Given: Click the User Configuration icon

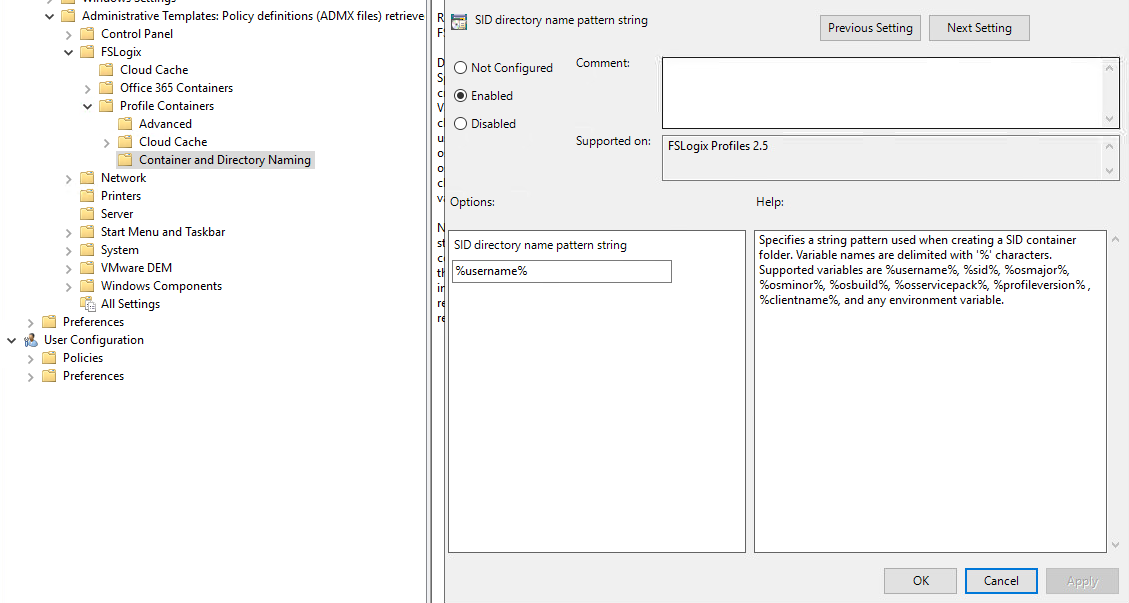Looking at the screenshot, I should point(30,340).
